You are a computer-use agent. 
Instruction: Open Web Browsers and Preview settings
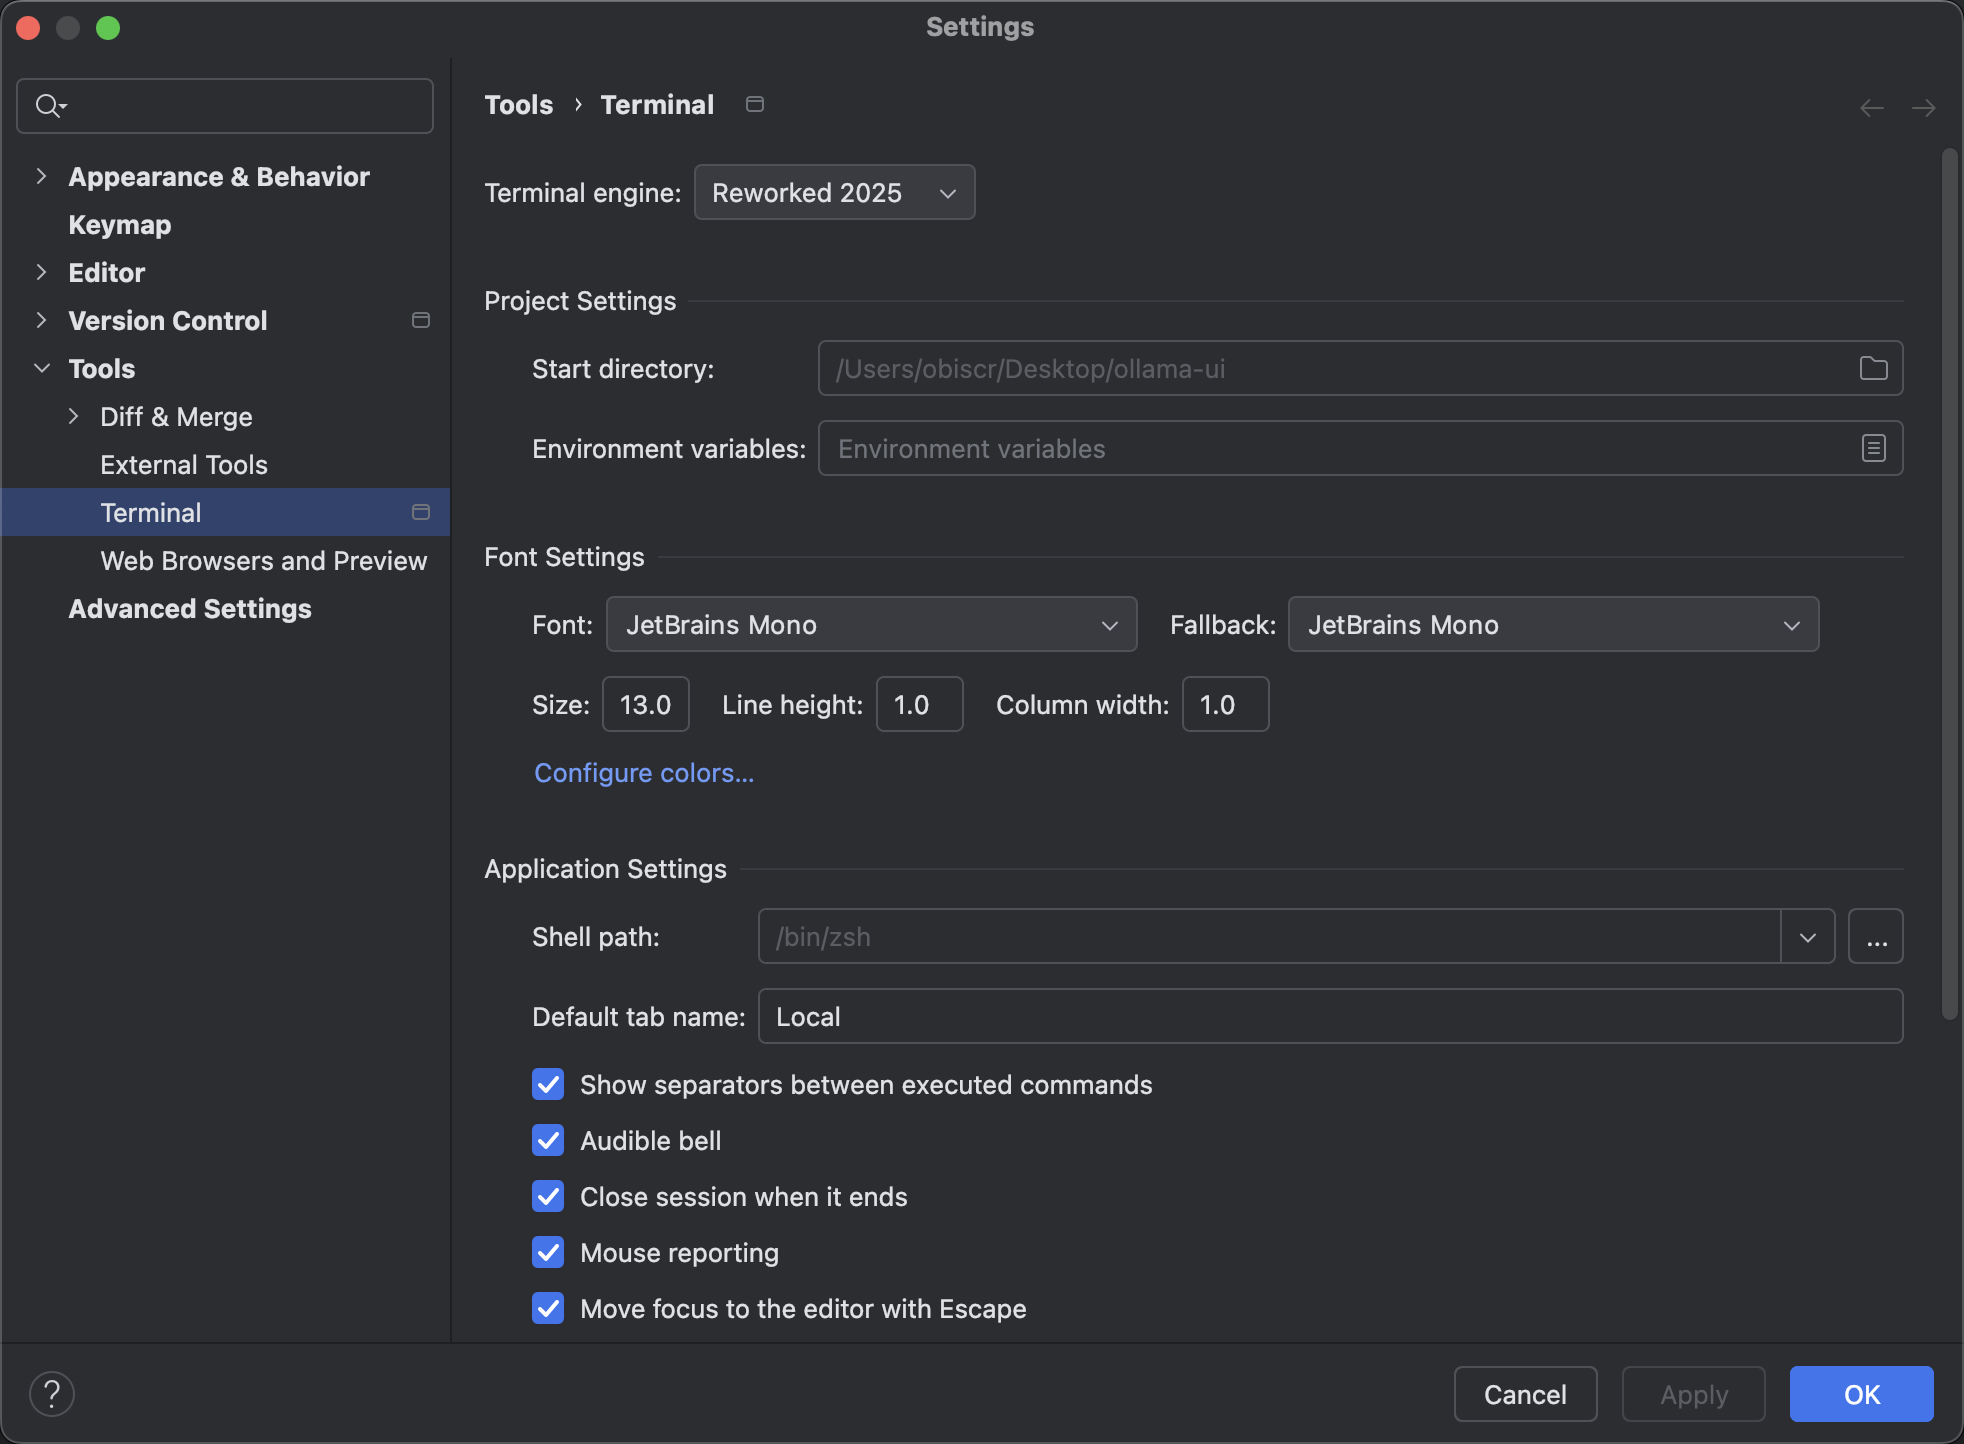coord(264,560)
